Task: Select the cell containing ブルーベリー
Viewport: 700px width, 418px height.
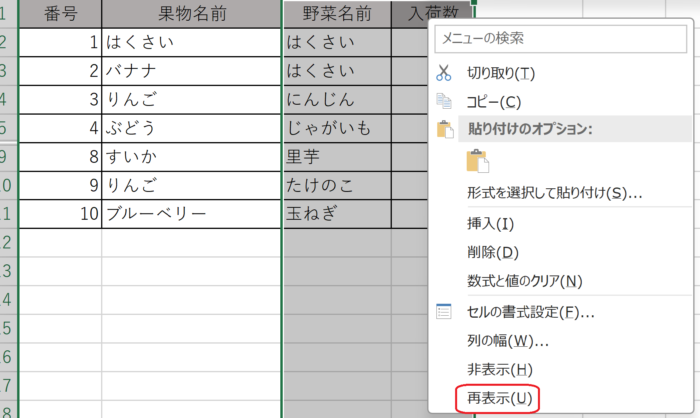Action: (x=190, y=213)
